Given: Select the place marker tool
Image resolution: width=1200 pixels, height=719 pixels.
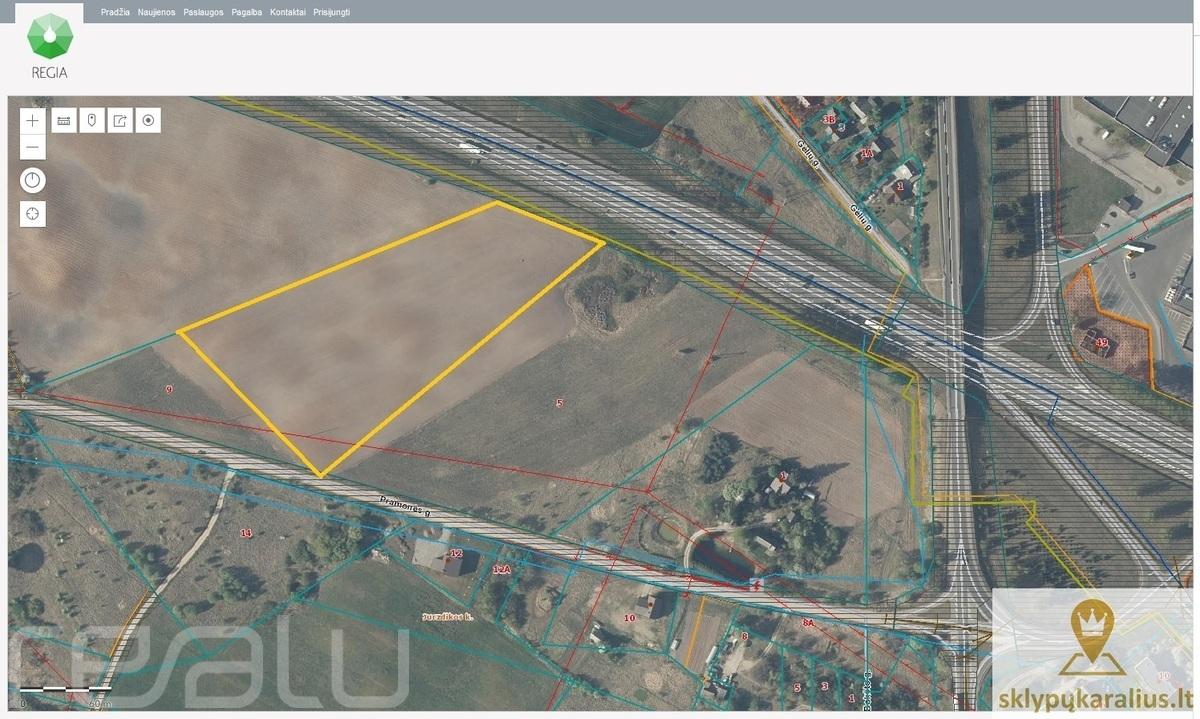Looking at the screenshot, I should [92, 120].
